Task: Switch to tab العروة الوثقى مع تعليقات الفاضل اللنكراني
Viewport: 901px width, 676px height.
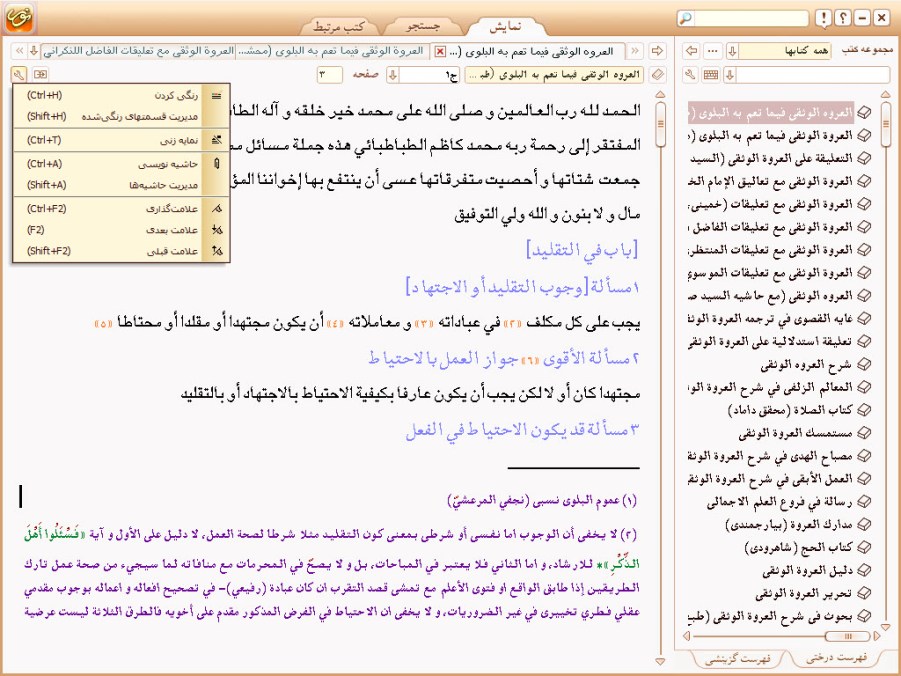Action: pos(140,51)
